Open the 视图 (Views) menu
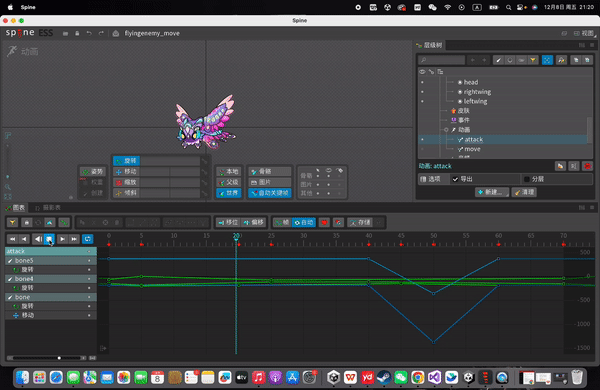600x390 pixels. (x=584, y=34)
